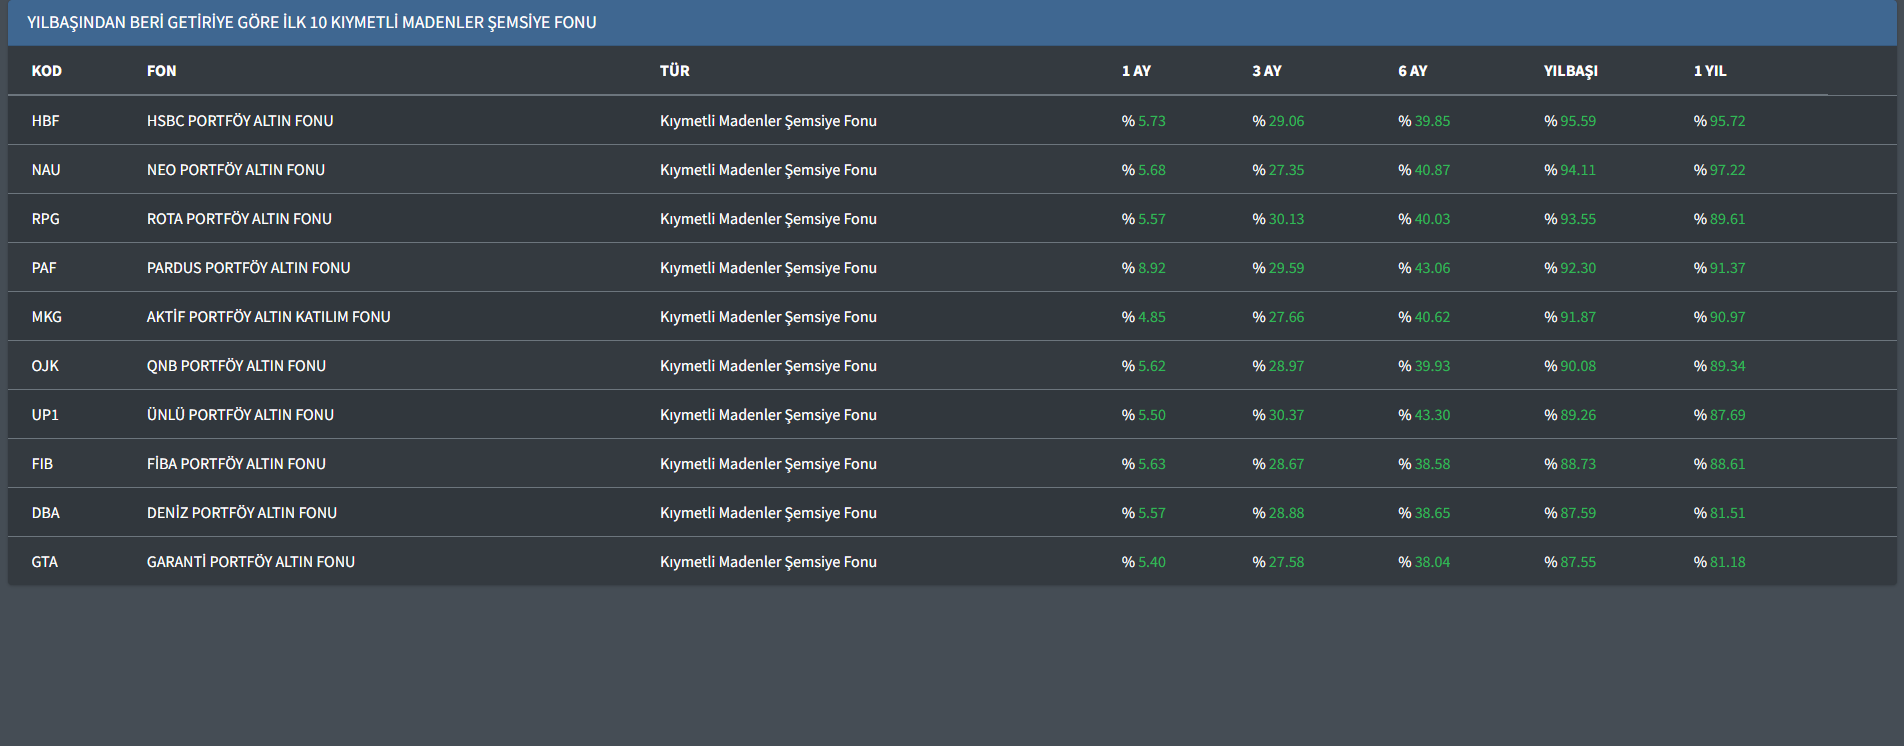Click AKTİF PORTFÖY ALTIN KATILIM FONU
The width and height of the screenshot is (1904, 746).
pos(268,317)
